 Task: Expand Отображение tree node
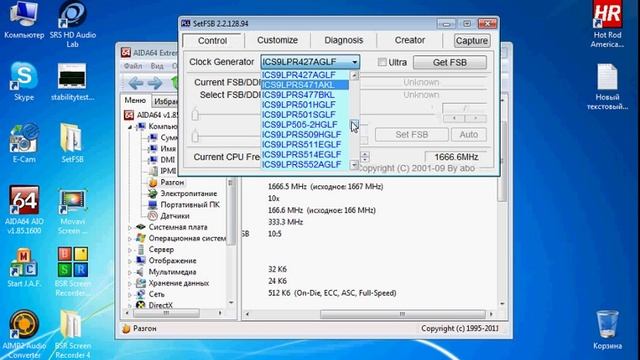pyautogui.click(x=130, y=261)
